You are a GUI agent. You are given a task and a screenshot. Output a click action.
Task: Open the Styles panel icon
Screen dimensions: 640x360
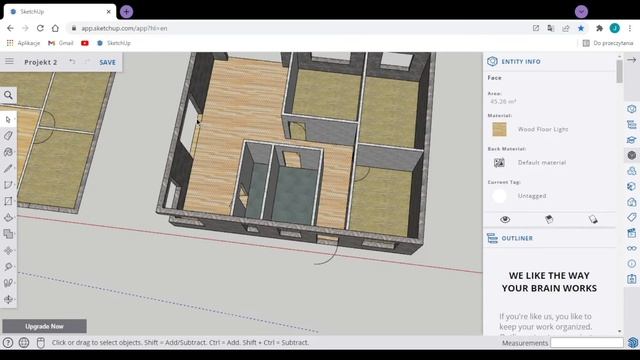[x=632, y=187]
